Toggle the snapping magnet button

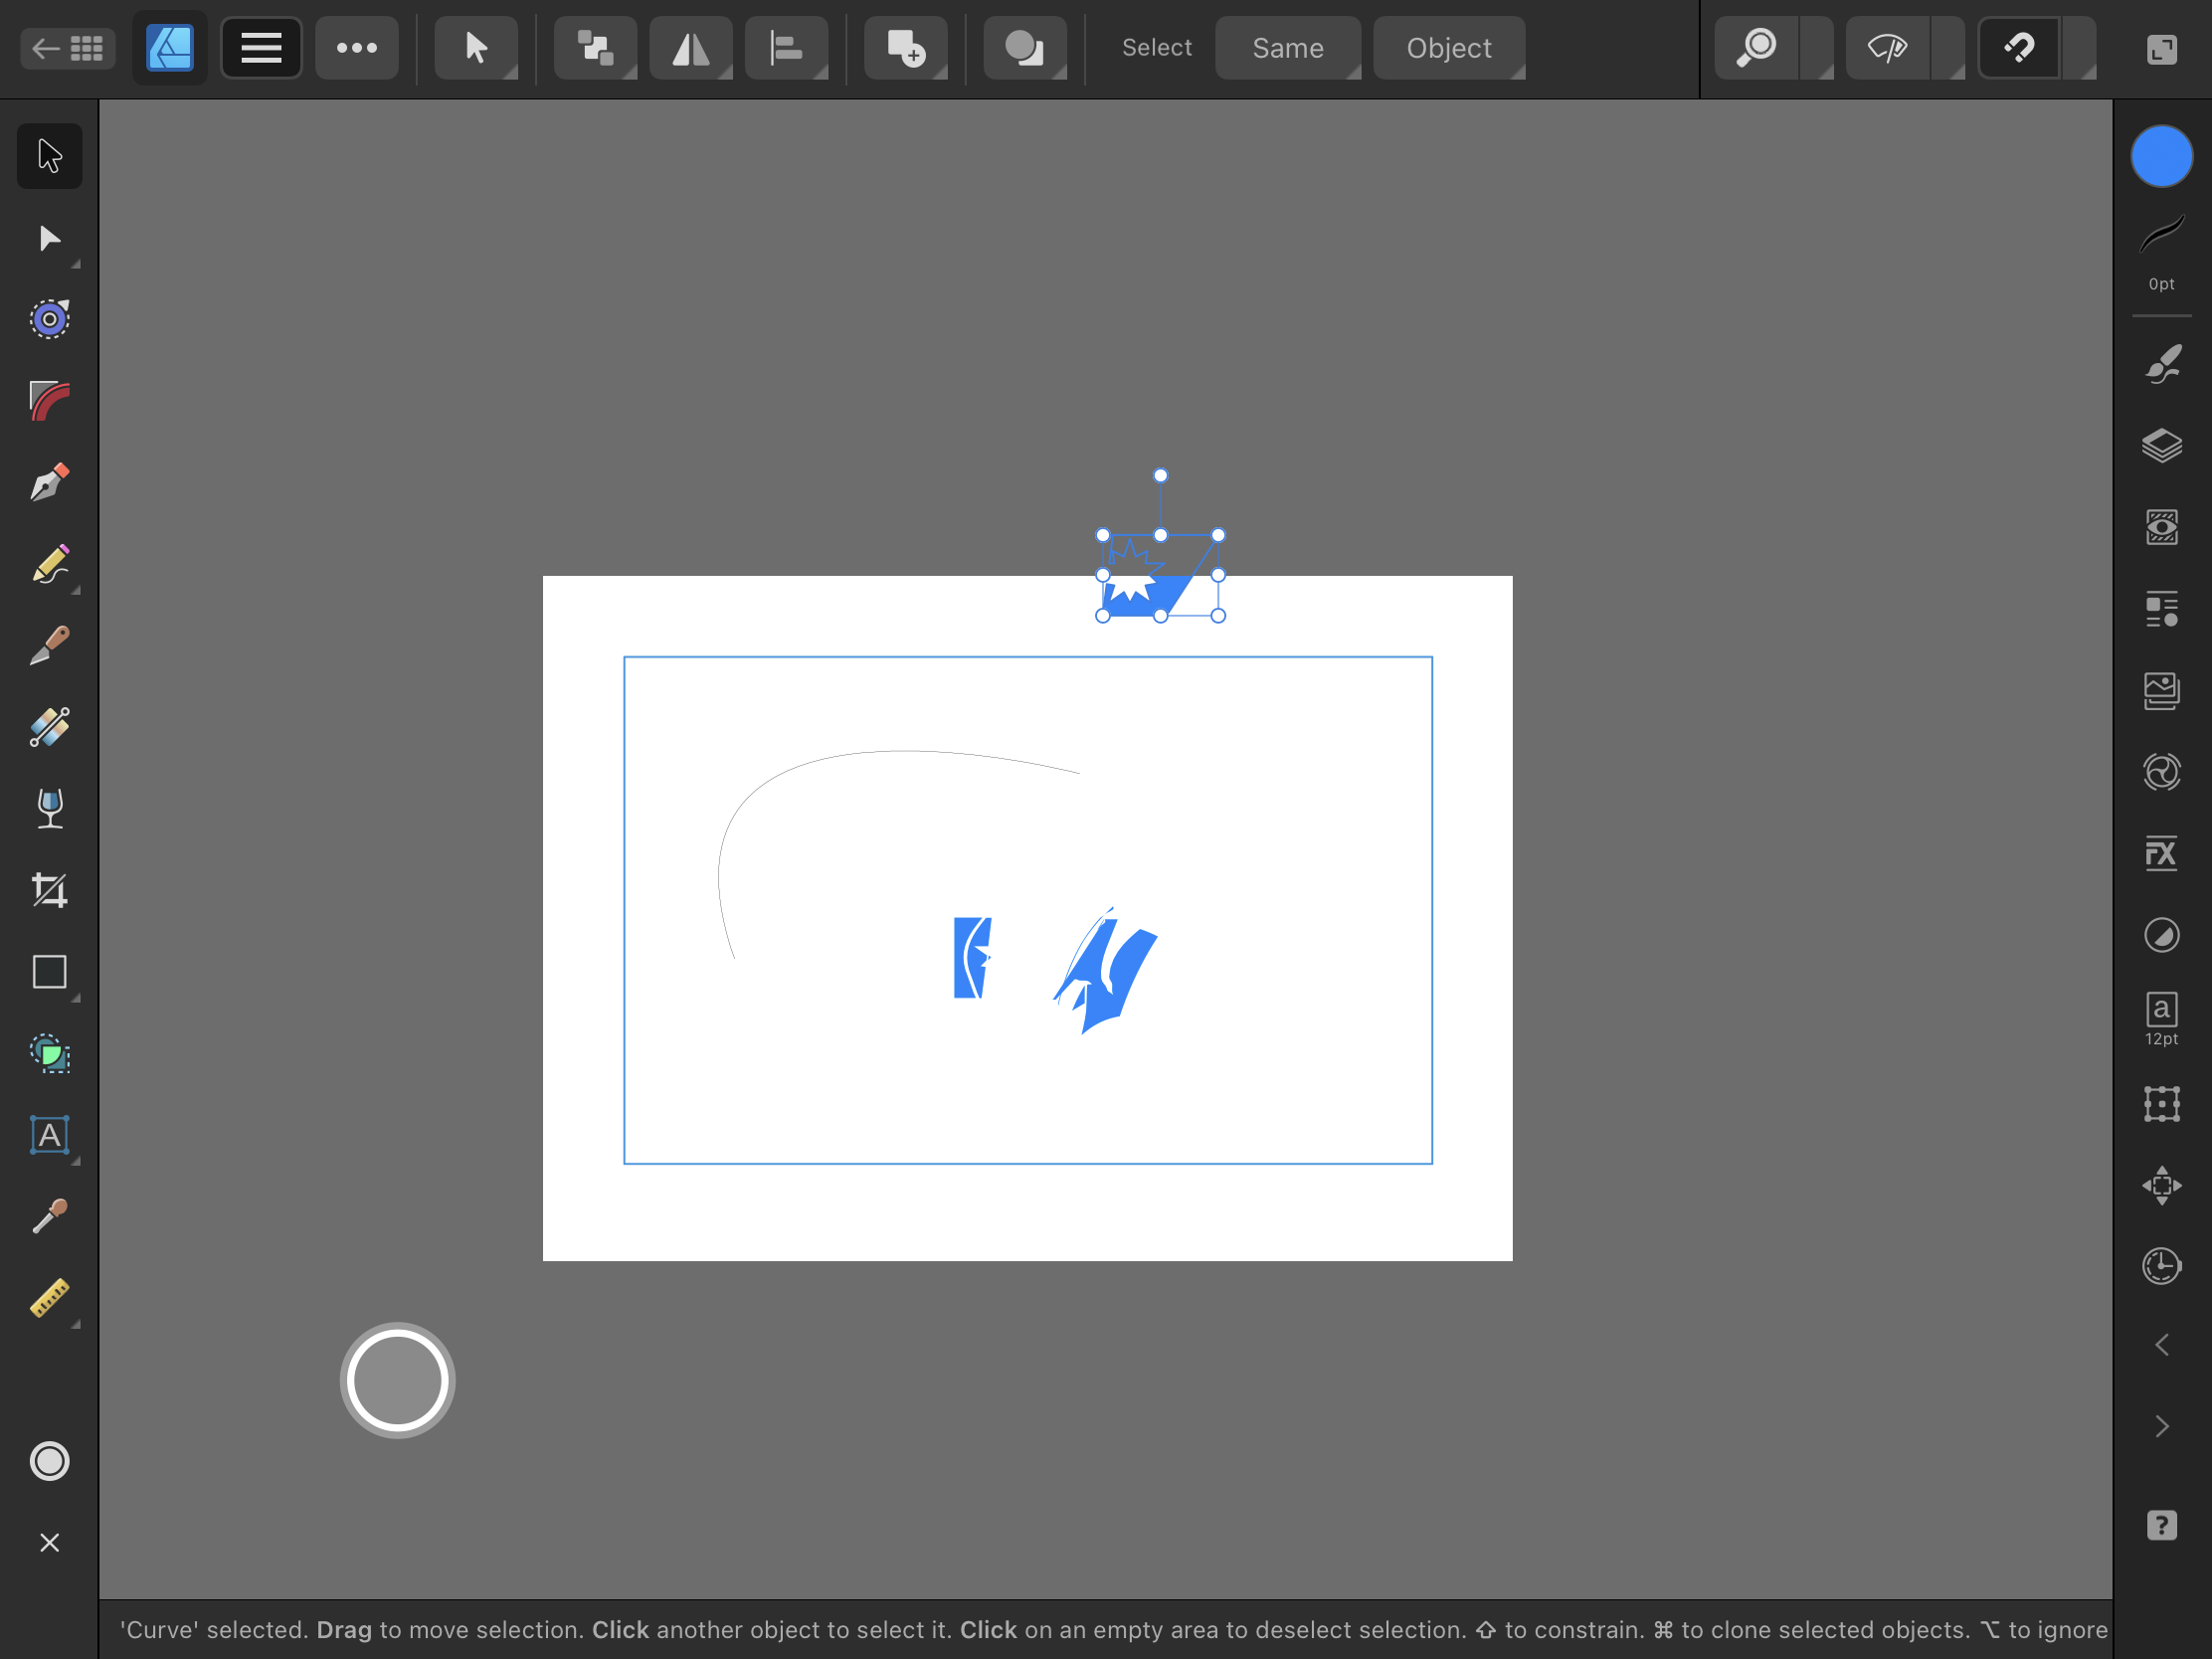(2019, 48)
